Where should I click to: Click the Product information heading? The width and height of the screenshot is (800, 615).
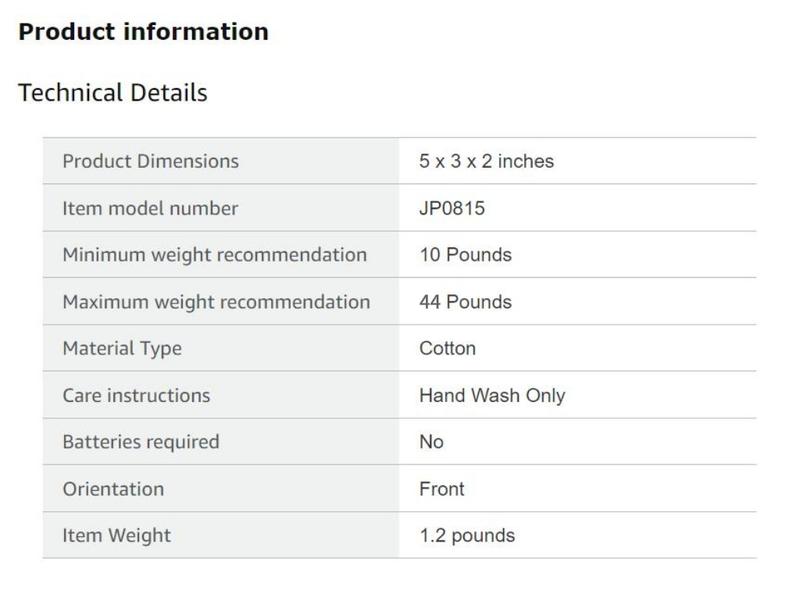coord(143,32)
